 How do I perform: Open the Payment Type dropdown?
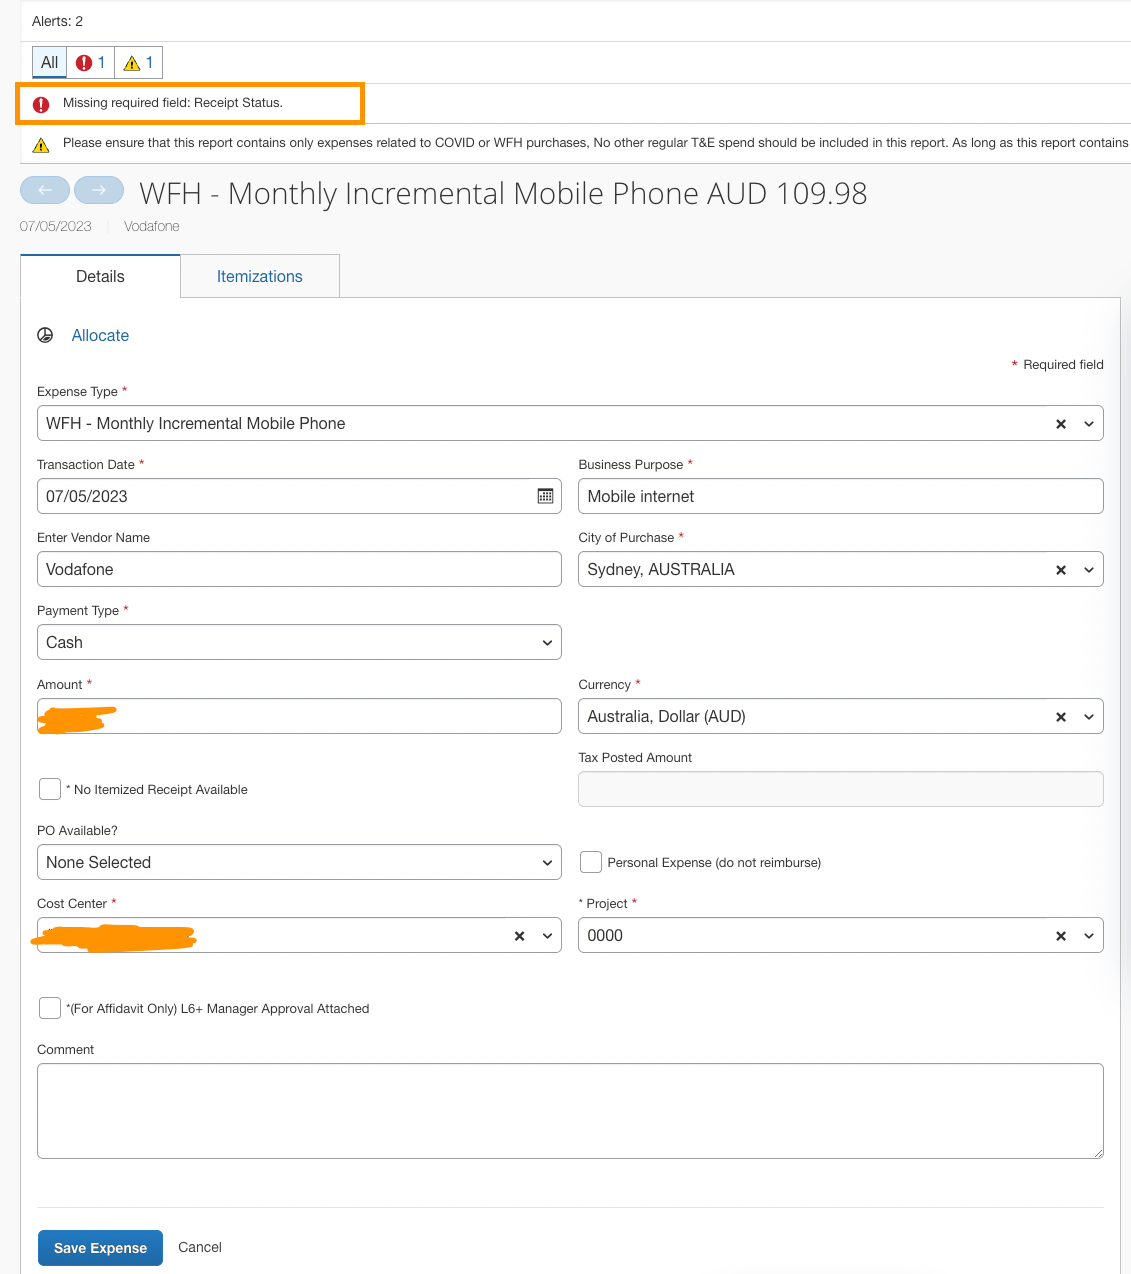299,642
